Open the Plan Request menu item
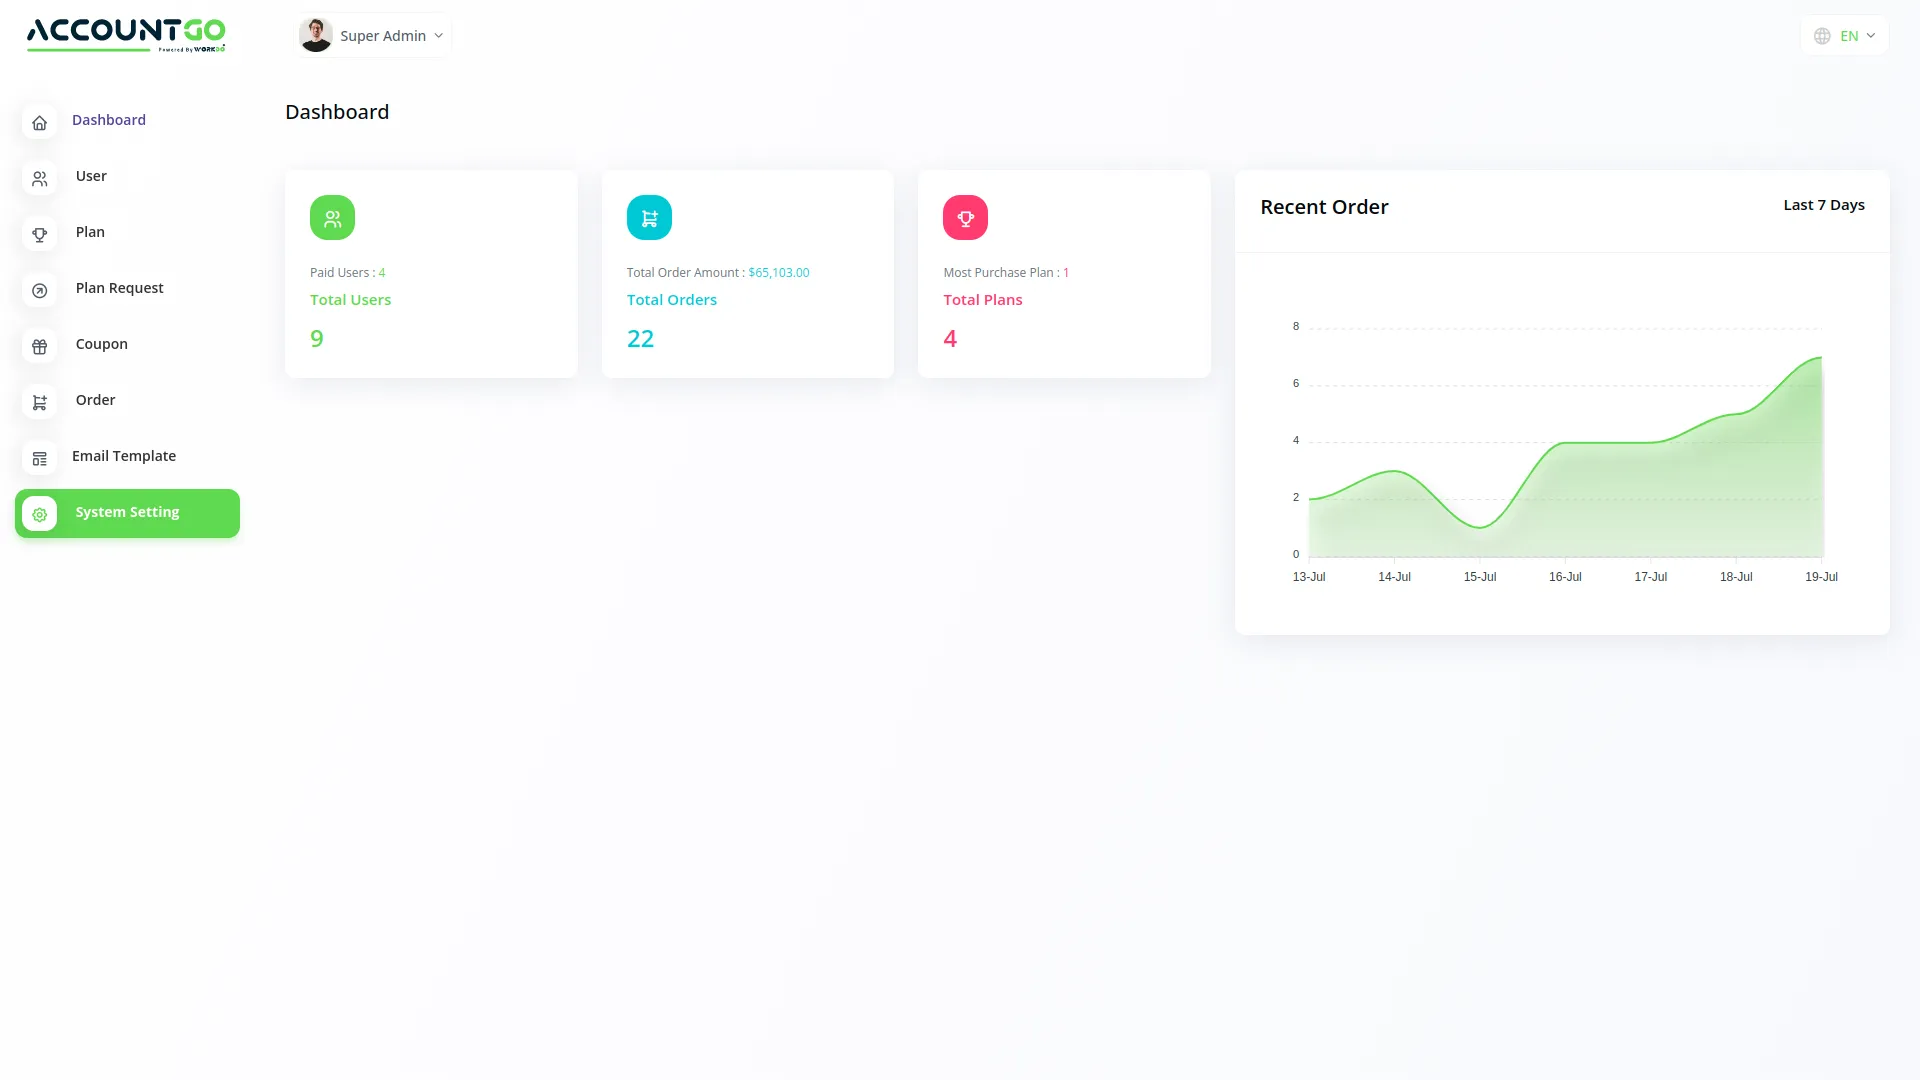 pos(119,288)
